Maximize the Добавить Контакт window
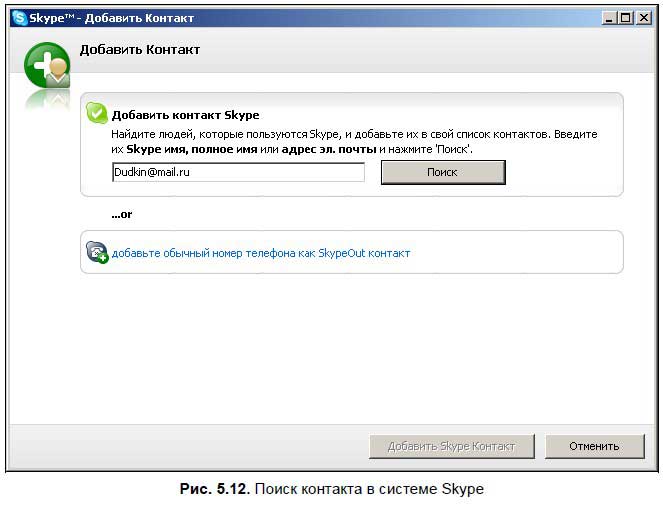 pyautogui.click(x=627, y=18)
